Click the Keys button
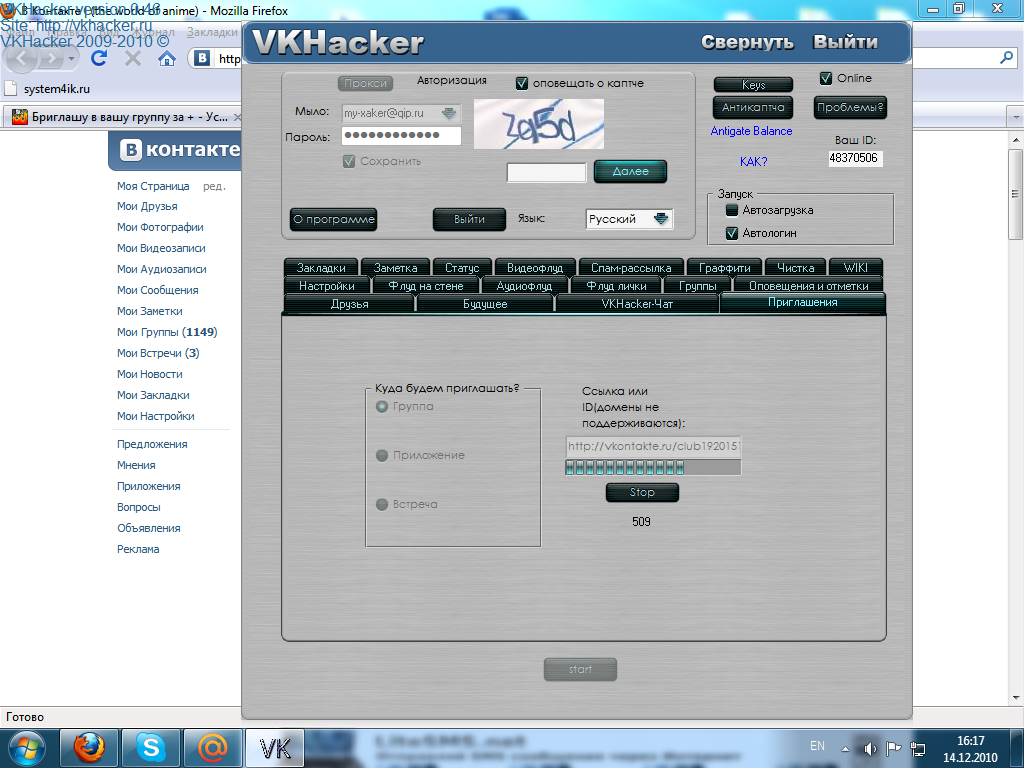1024x768 pixels. point(753,85)
